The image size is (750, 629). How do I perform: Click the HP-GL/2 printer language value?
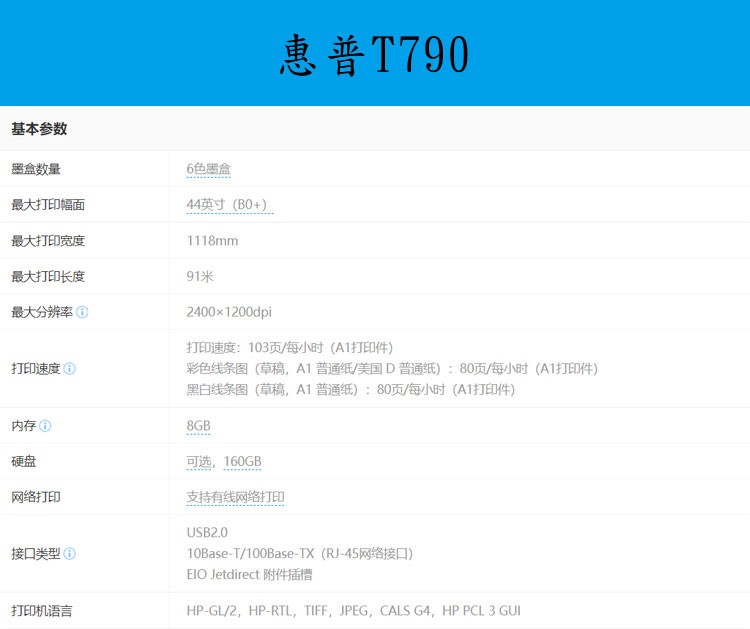(x=353, y=611)
